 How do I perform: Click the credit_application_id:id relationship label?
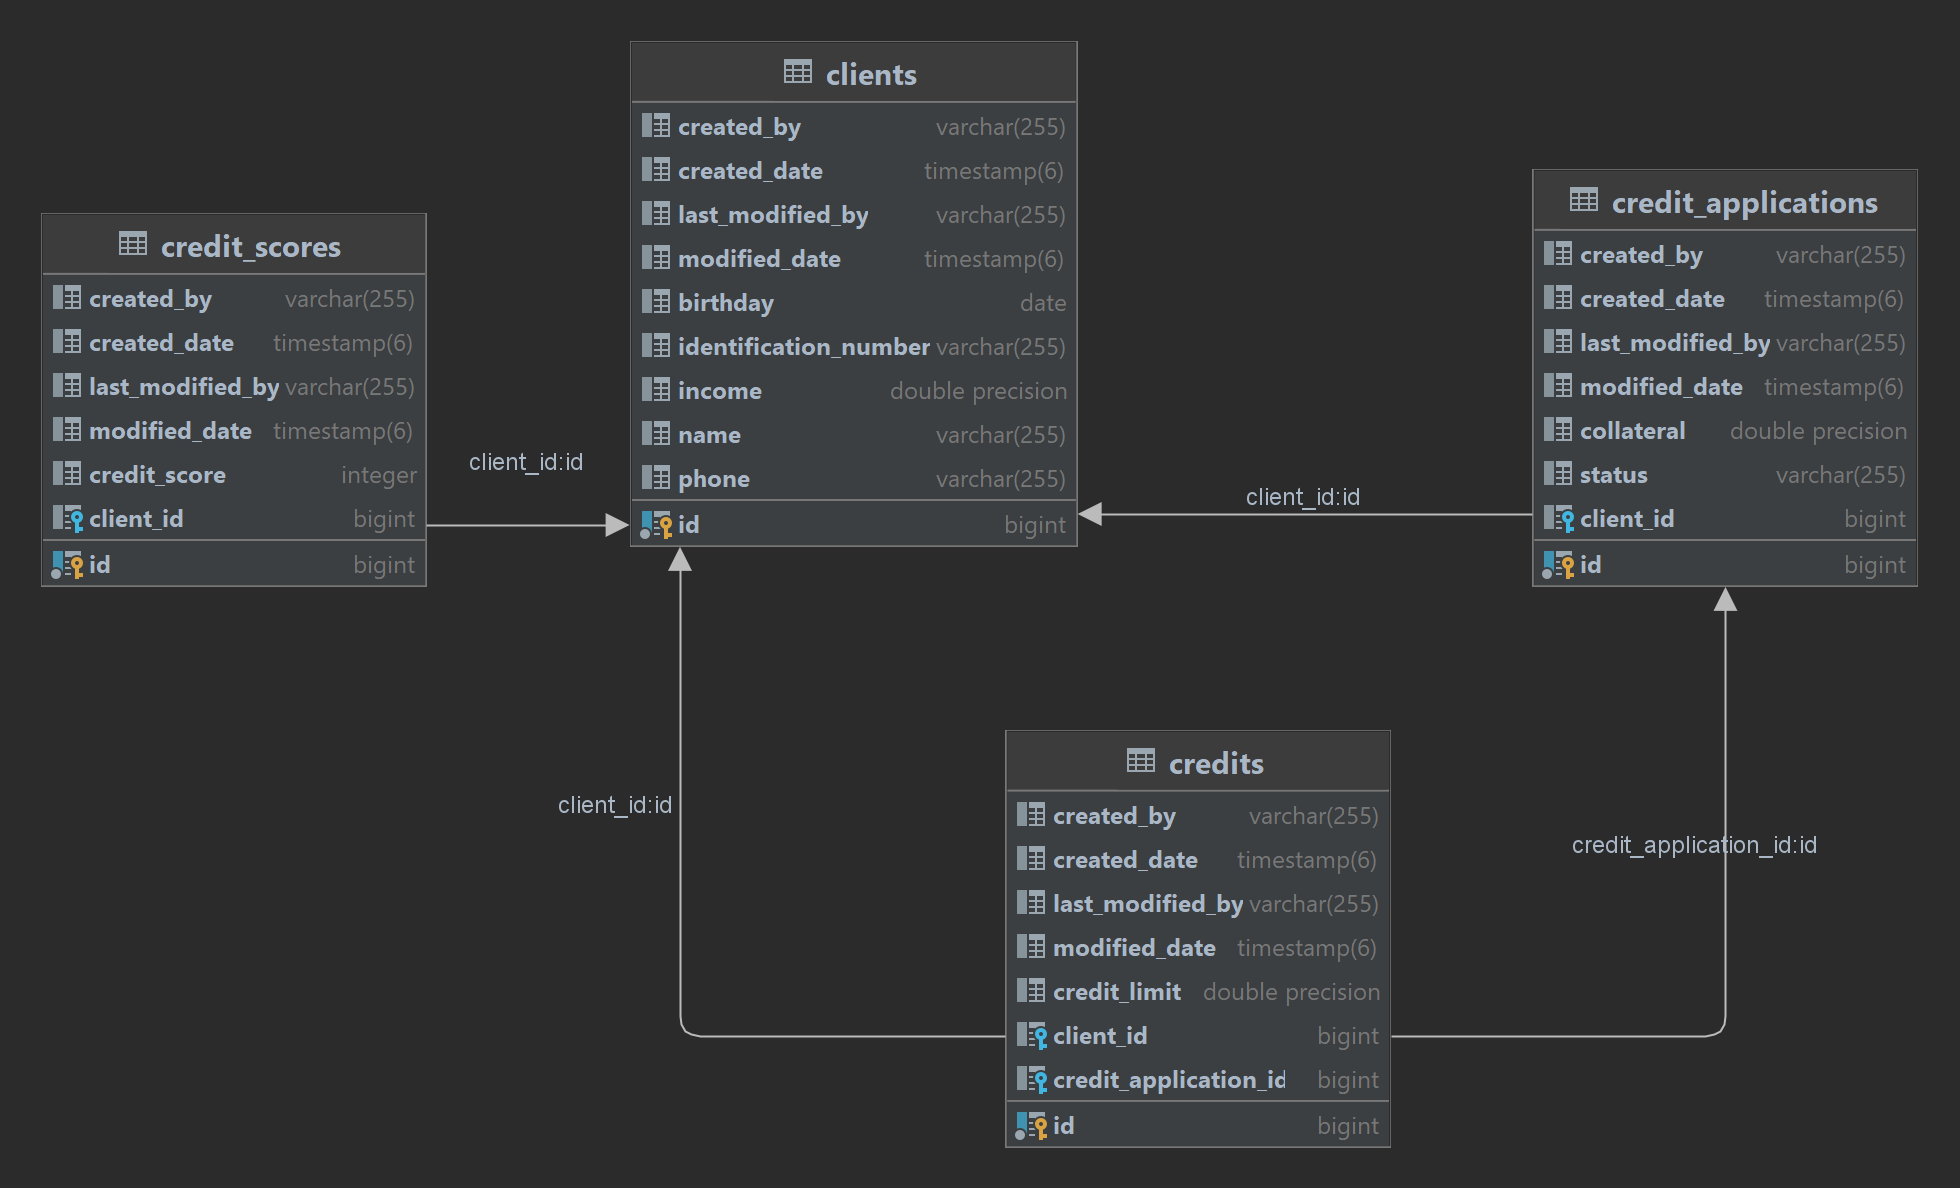pyautogui.click(x=1693, y=845)
